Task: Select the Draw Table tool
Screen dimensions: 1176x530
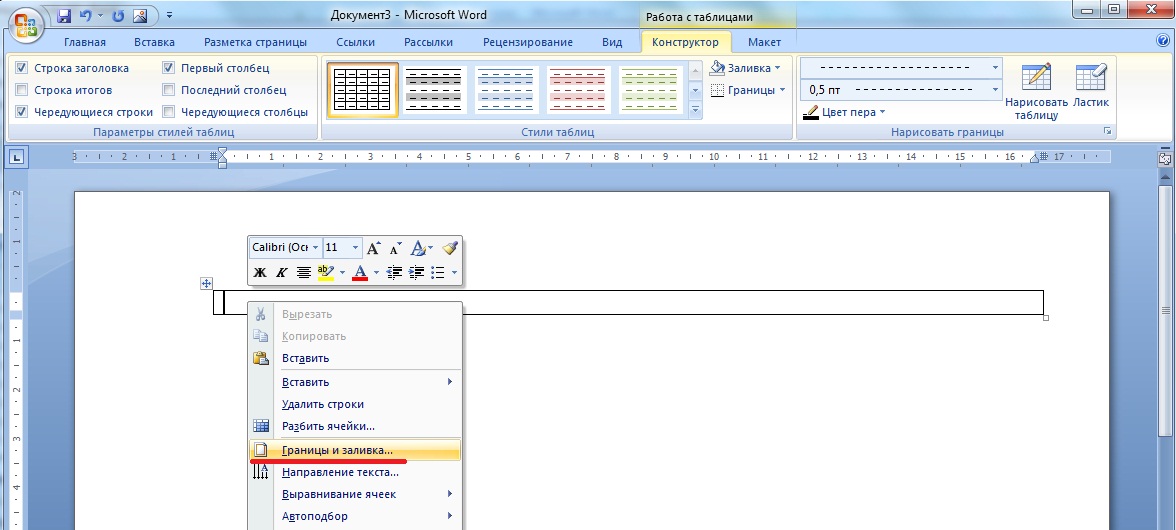Action: coord(1036,91)
